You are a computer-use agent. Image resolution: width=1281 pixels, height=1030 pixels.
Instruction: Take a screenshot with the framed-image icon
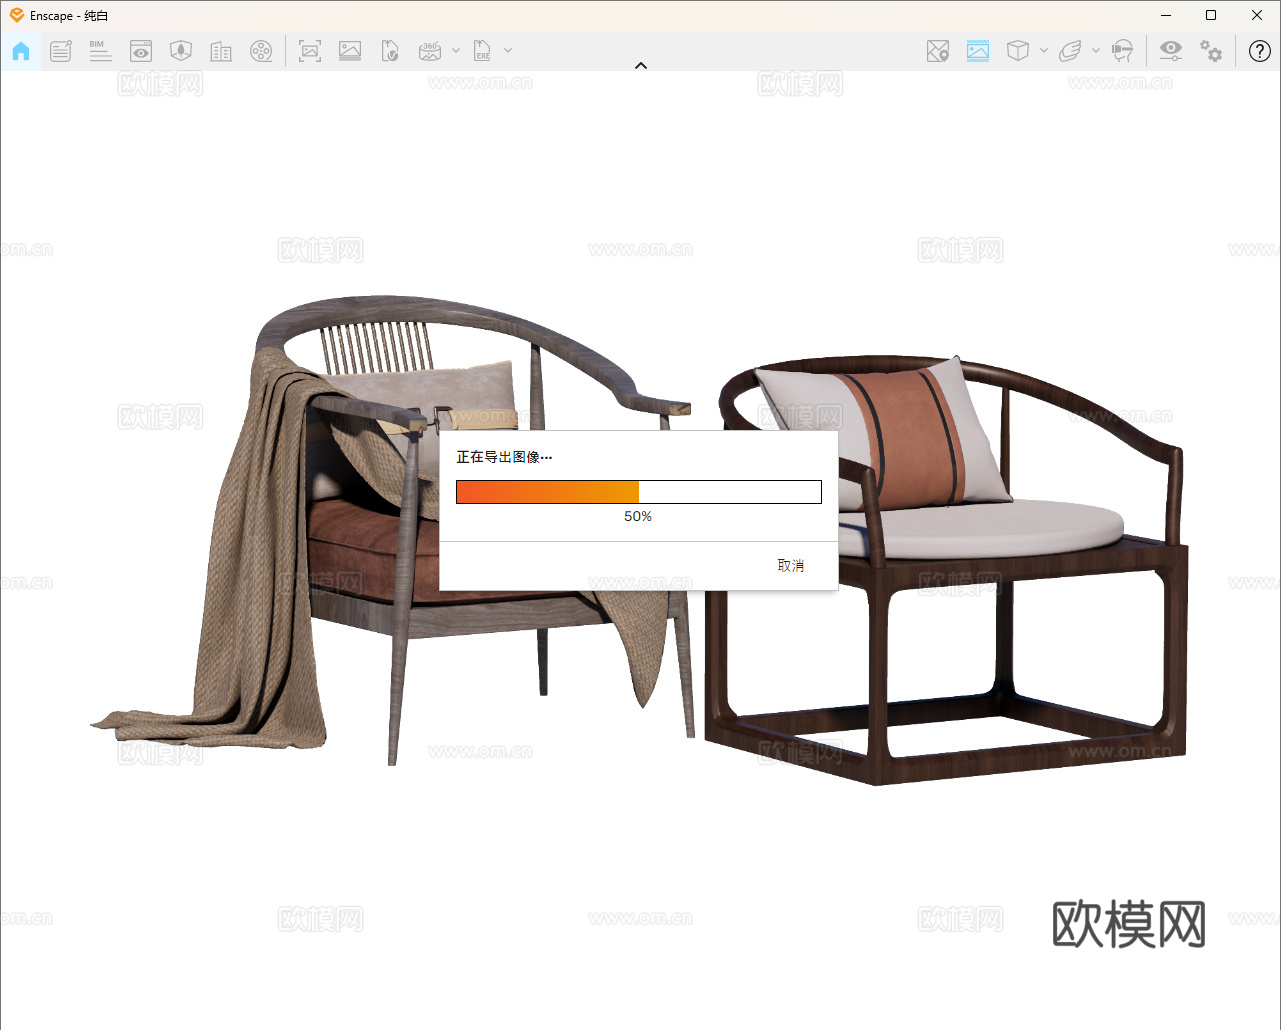[310, 51]
